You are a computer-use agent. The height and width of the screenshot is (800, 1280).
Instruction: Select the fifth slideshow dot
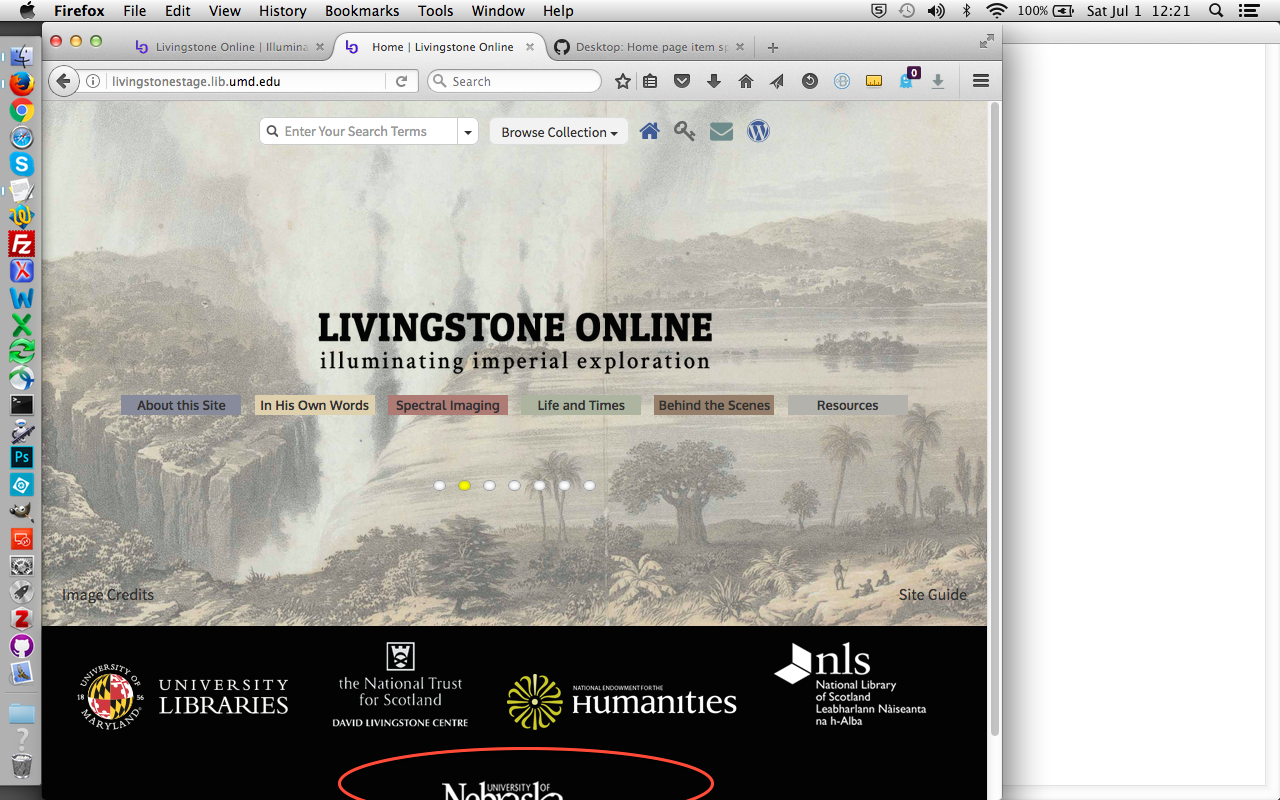(x=539, y=486)
